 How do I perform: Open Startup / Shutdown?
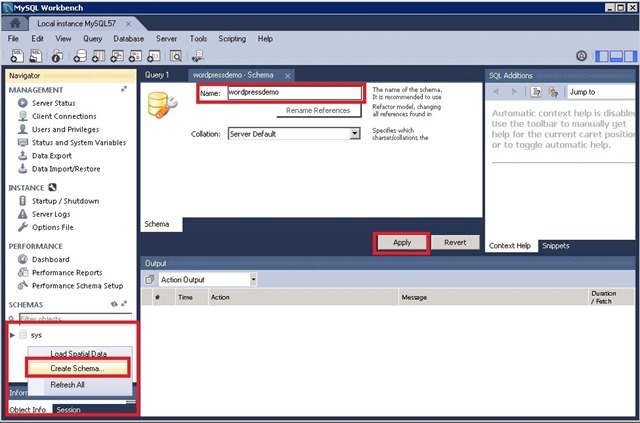pyautogui.click(x=65, y=201)
